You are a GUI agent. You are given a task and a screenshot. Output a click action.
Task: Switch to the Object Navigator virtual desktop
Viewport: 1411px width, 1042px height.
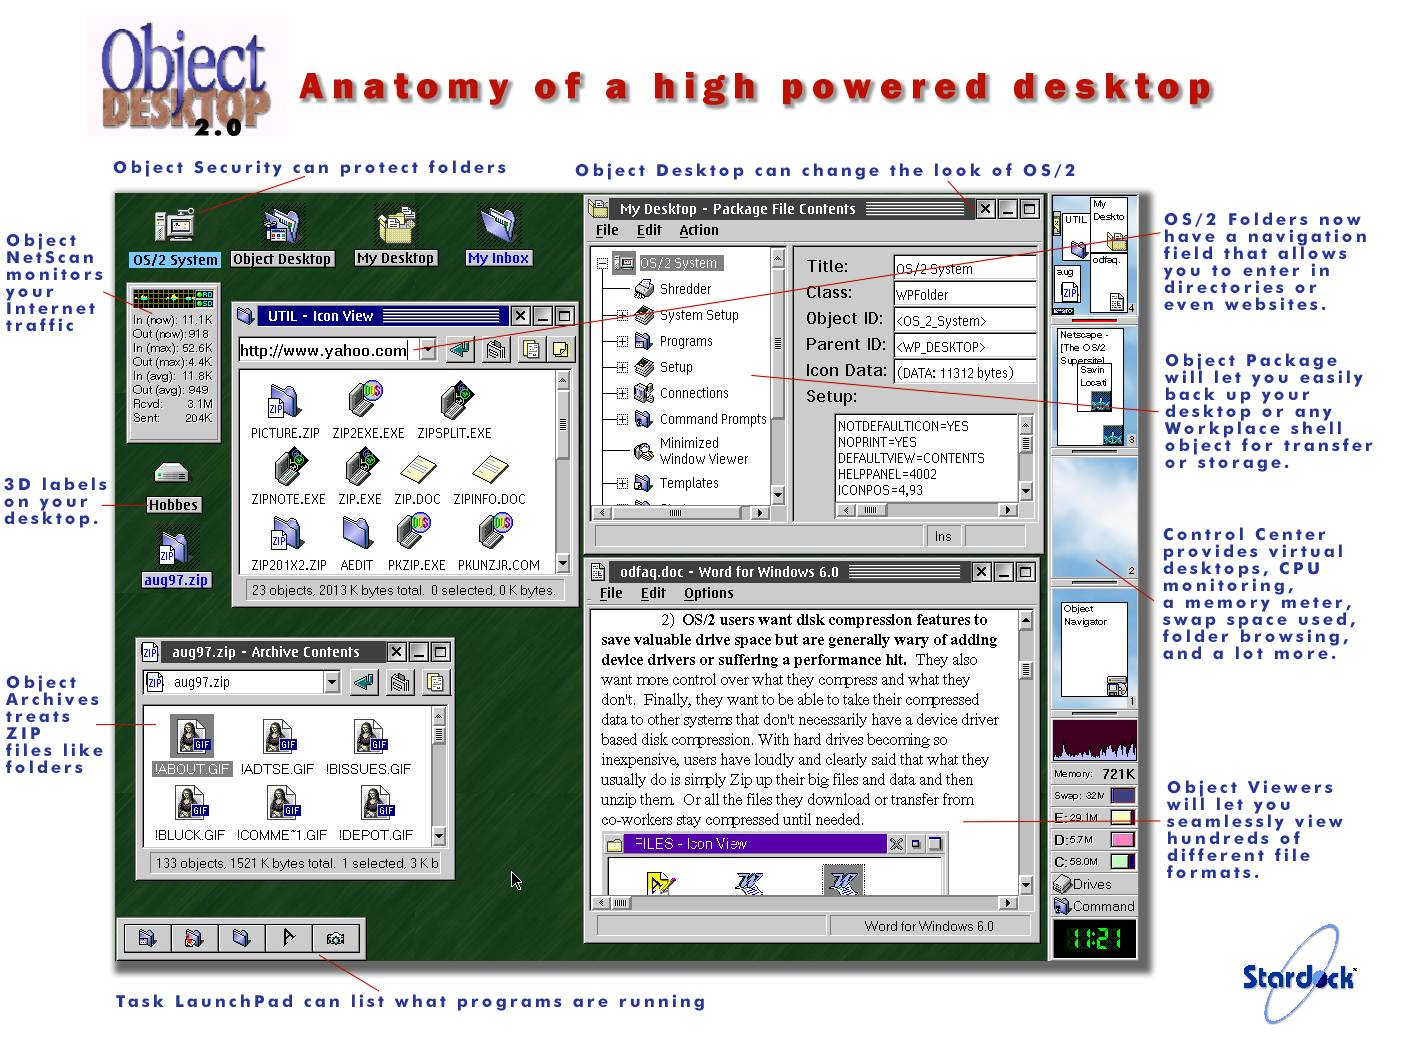point(1094,649)
